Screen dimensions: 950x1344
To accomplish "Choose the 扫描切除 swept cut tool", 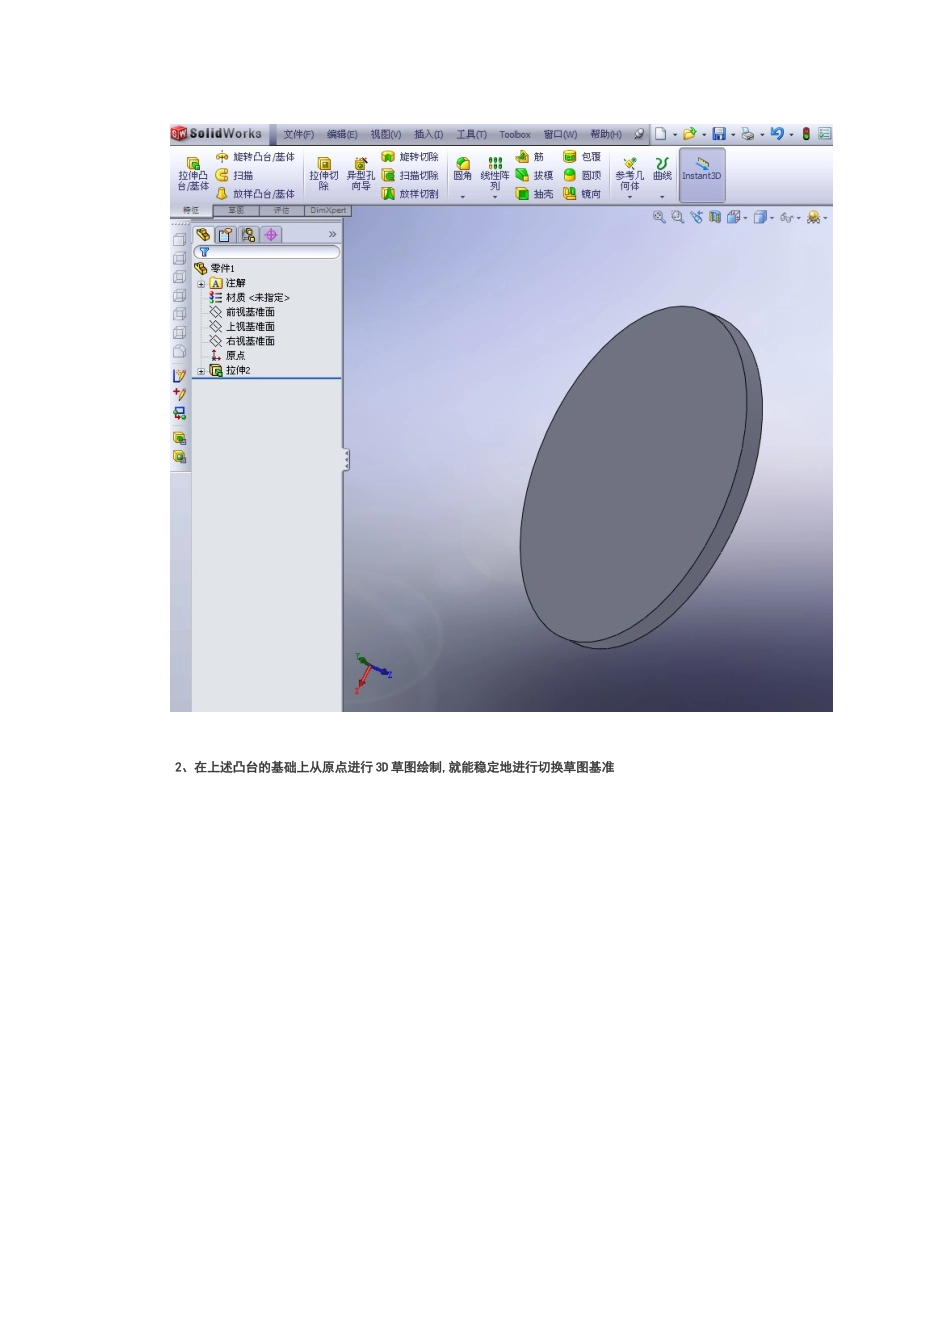I will click(x=410, y=175).
